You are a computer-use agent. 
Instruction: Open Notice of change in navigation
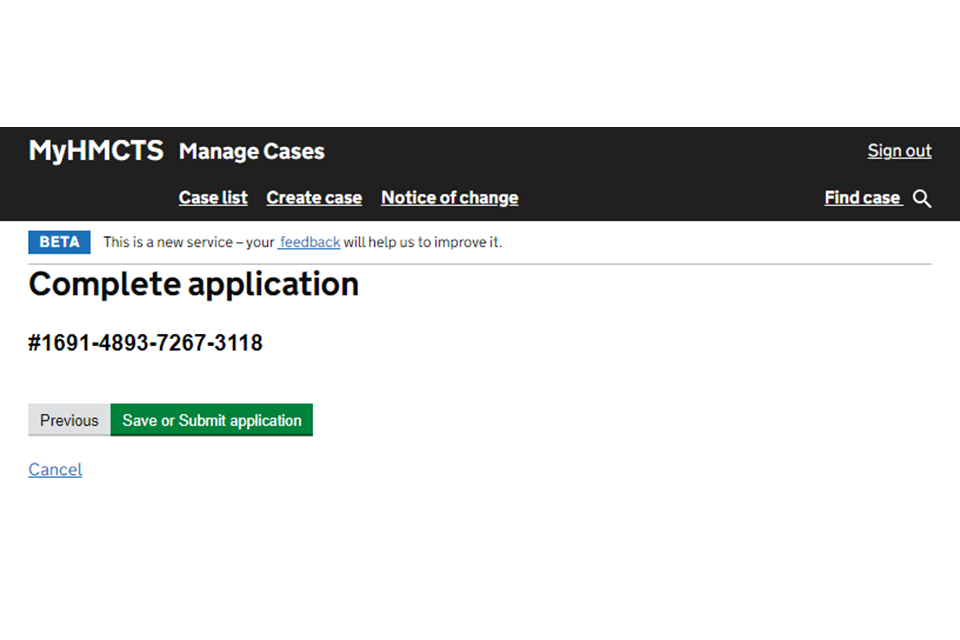tap(449, 198)
